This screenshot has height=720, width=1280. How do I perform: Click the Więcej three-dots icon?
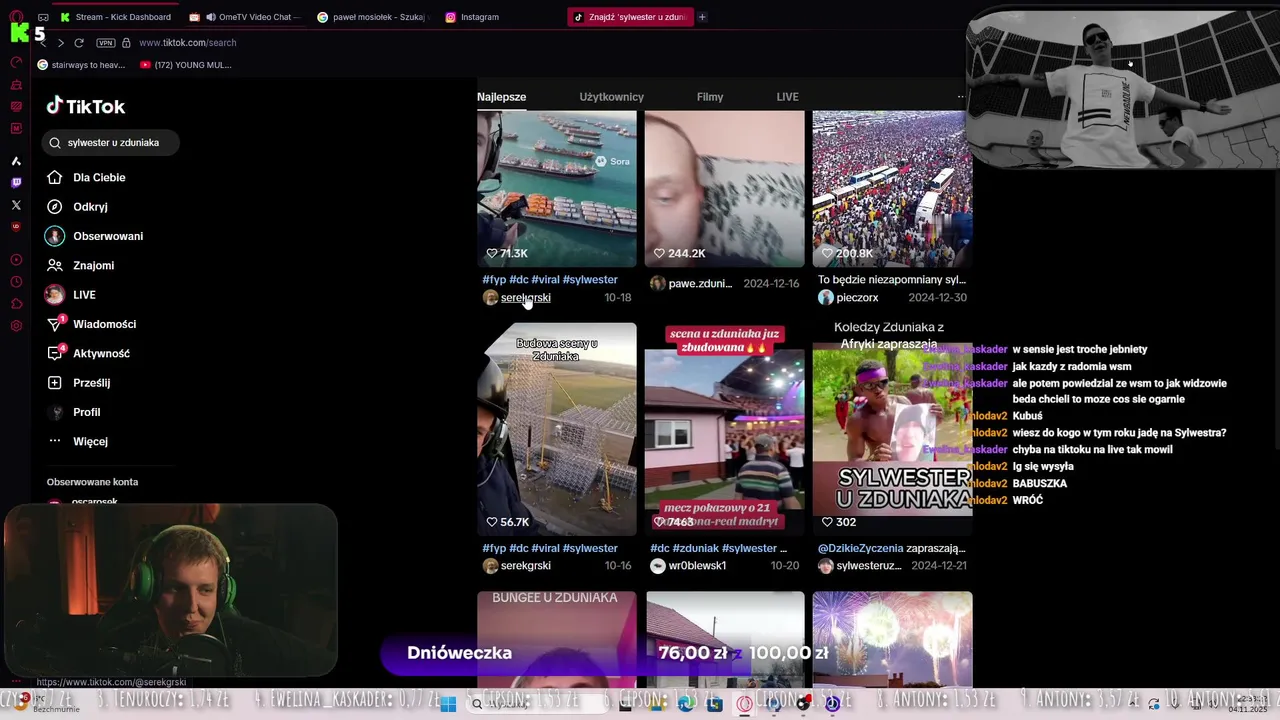[x=55, y=441]
